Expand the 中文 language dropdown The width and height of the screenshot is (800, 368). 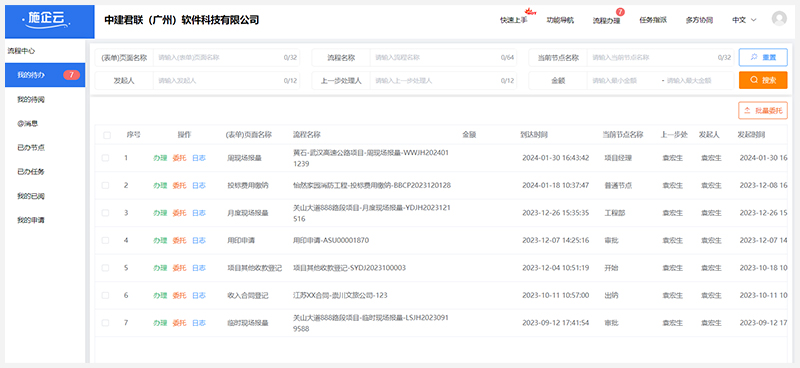pos(744,20)
